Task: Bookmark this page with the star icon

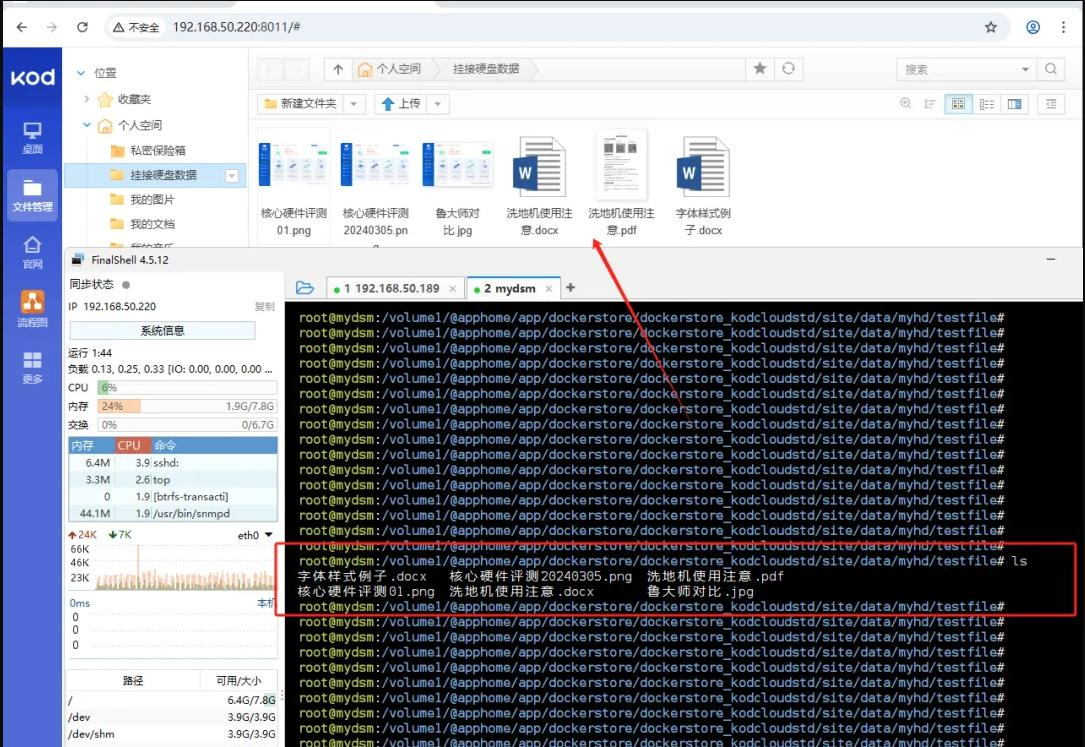Action: tap(991, 27)
